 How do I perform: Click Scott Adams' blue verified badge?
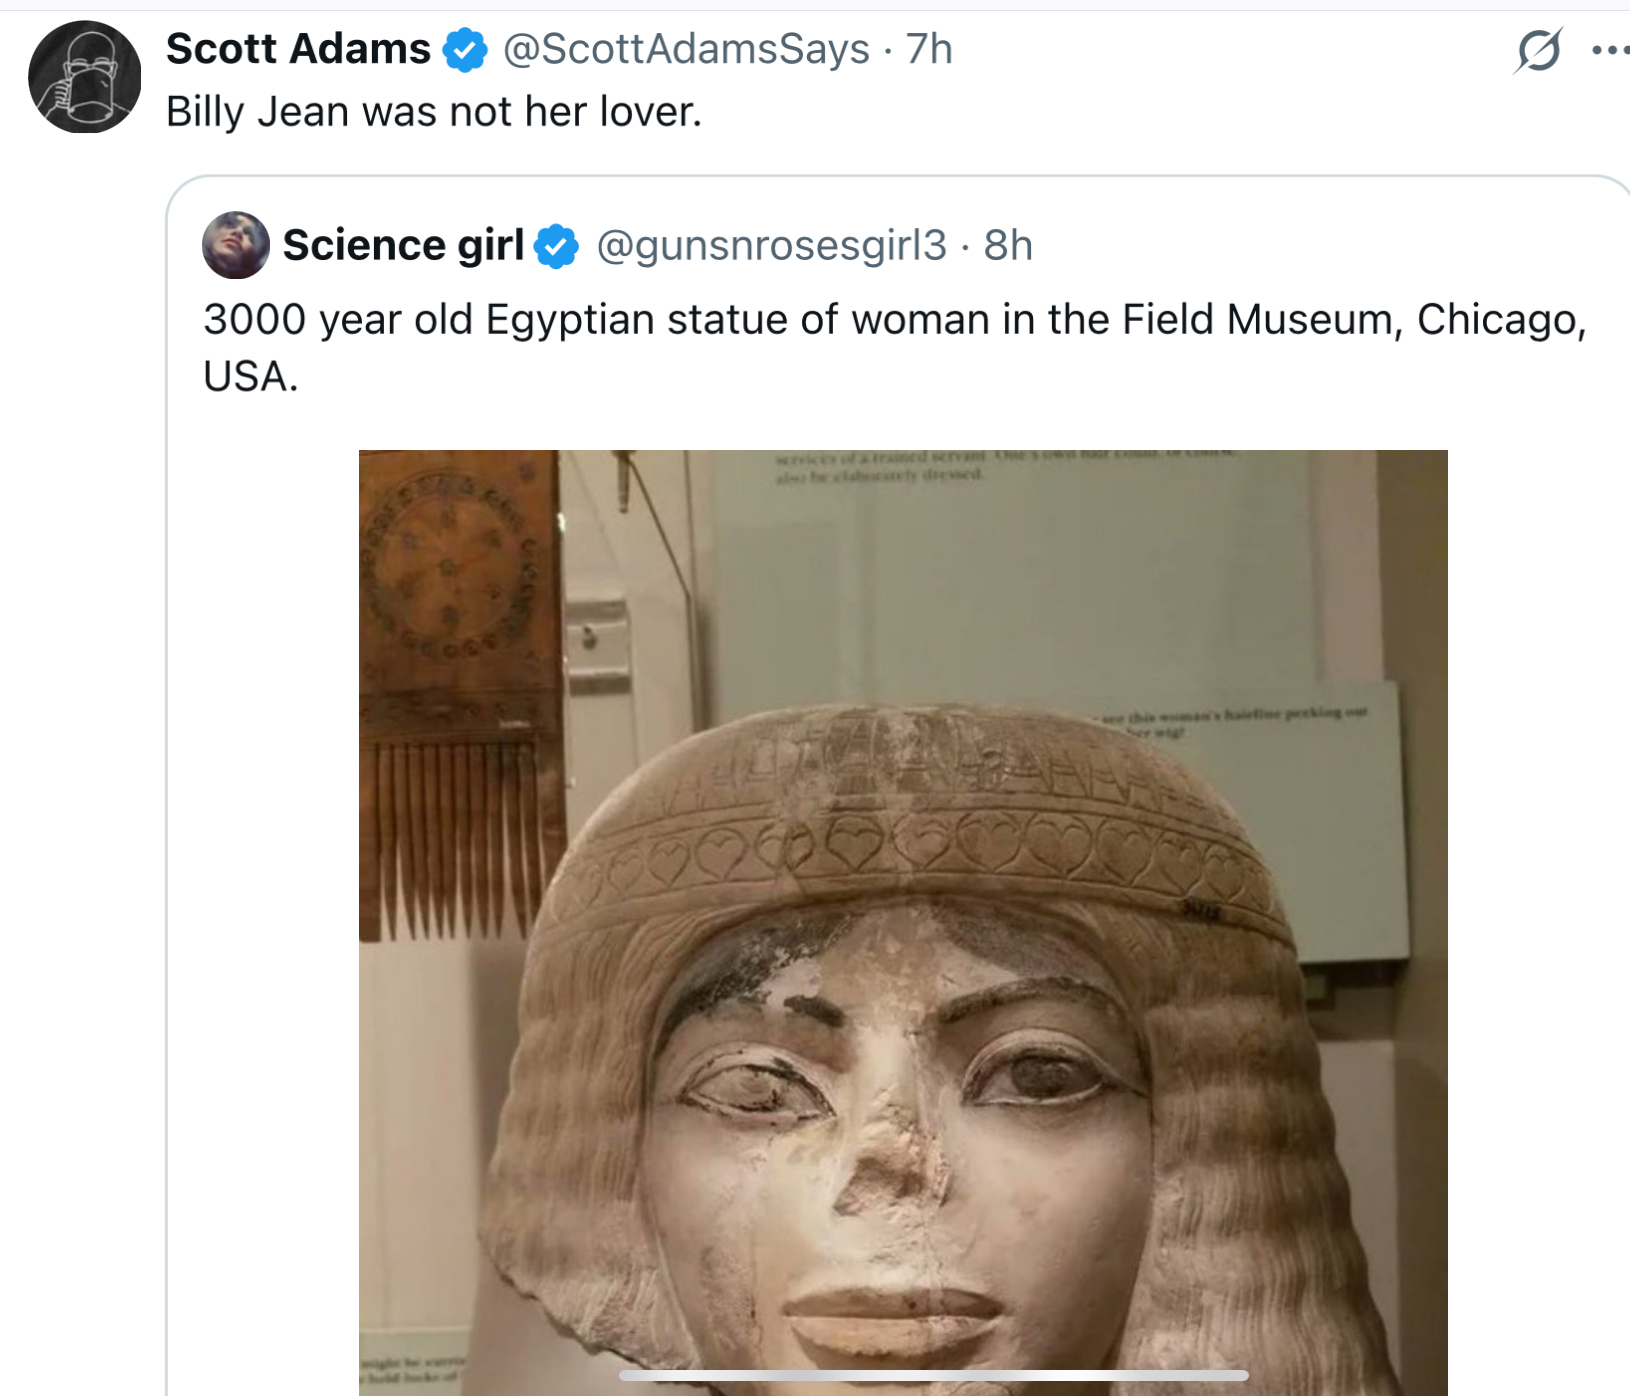click(465, 50)
